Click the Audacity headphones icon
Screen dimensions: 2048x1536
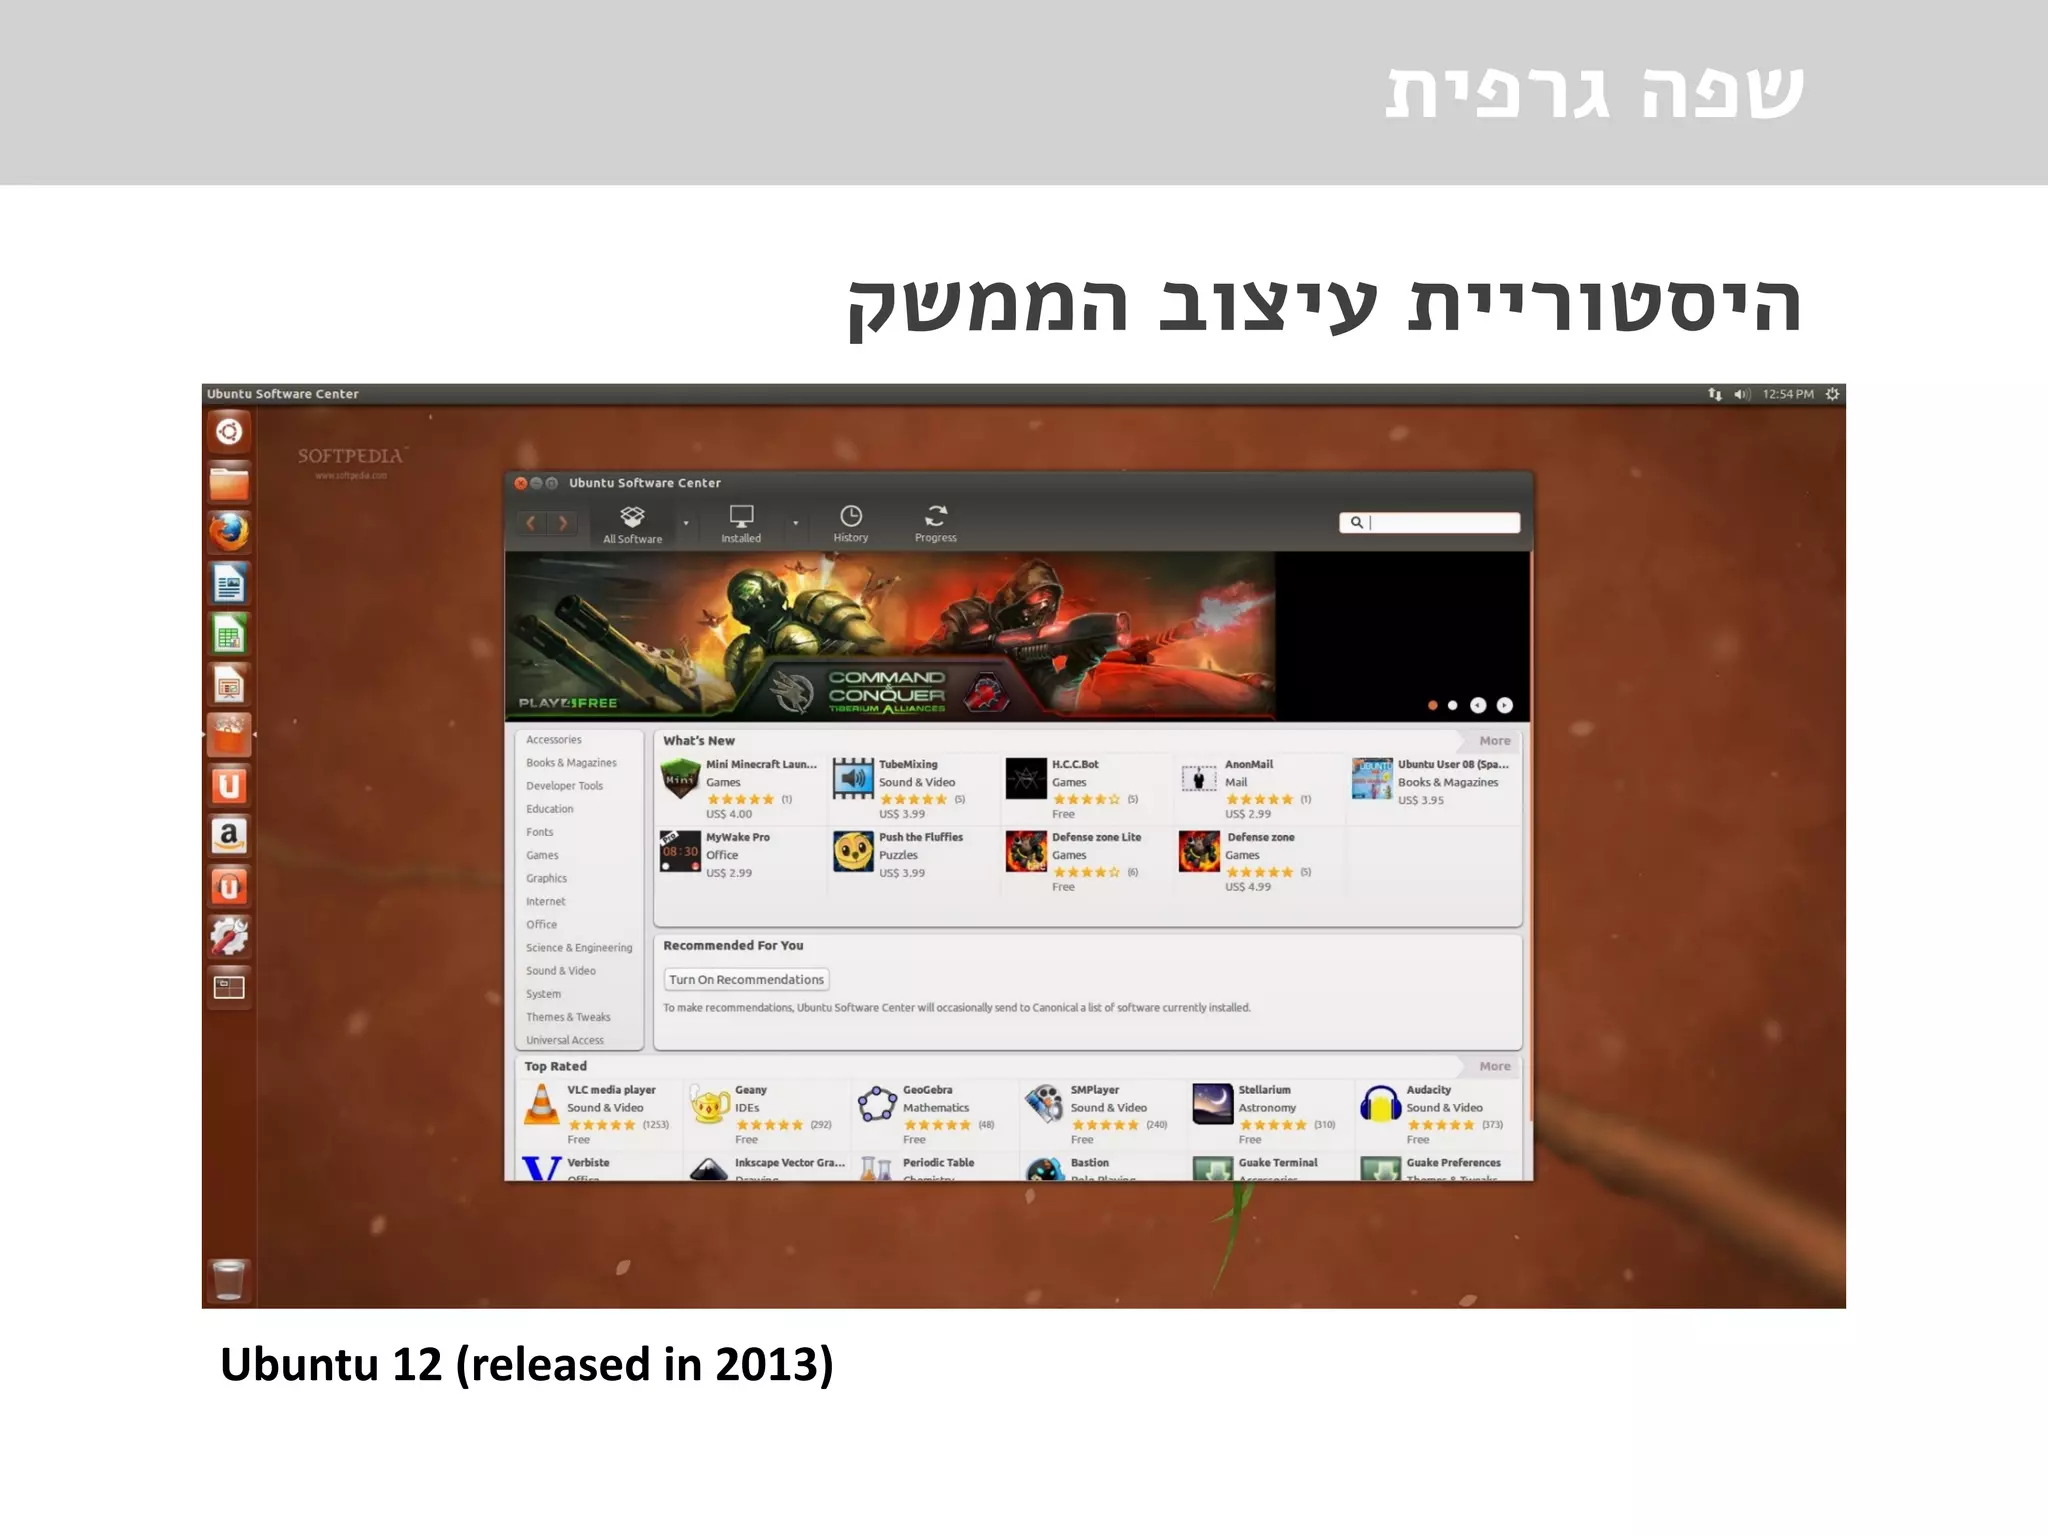[1381, 1104]
